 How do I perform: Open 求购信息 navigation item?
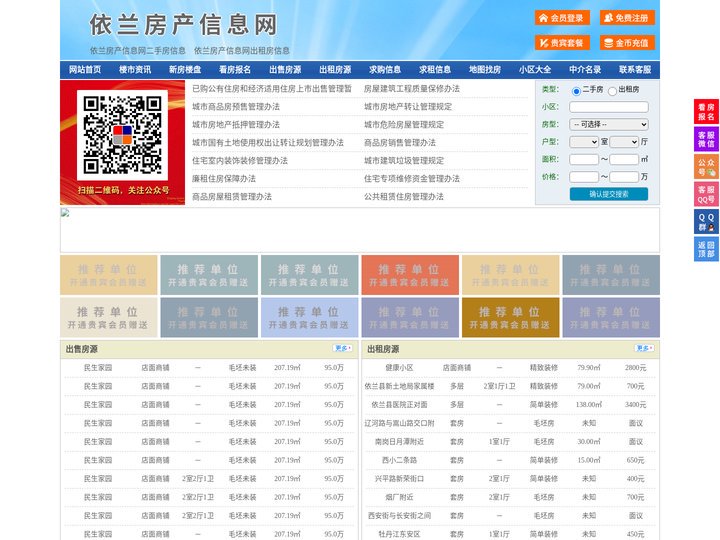click(385, 70)
